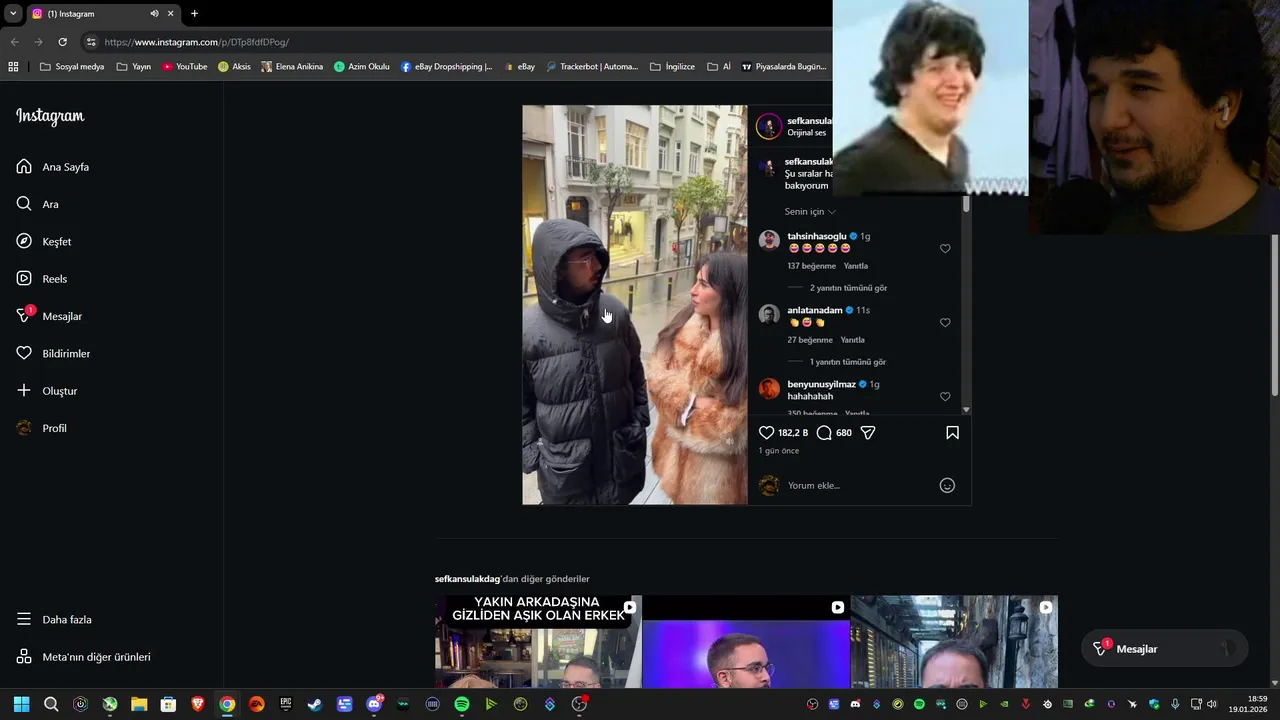Open Spotify from the taskbar

462,704
